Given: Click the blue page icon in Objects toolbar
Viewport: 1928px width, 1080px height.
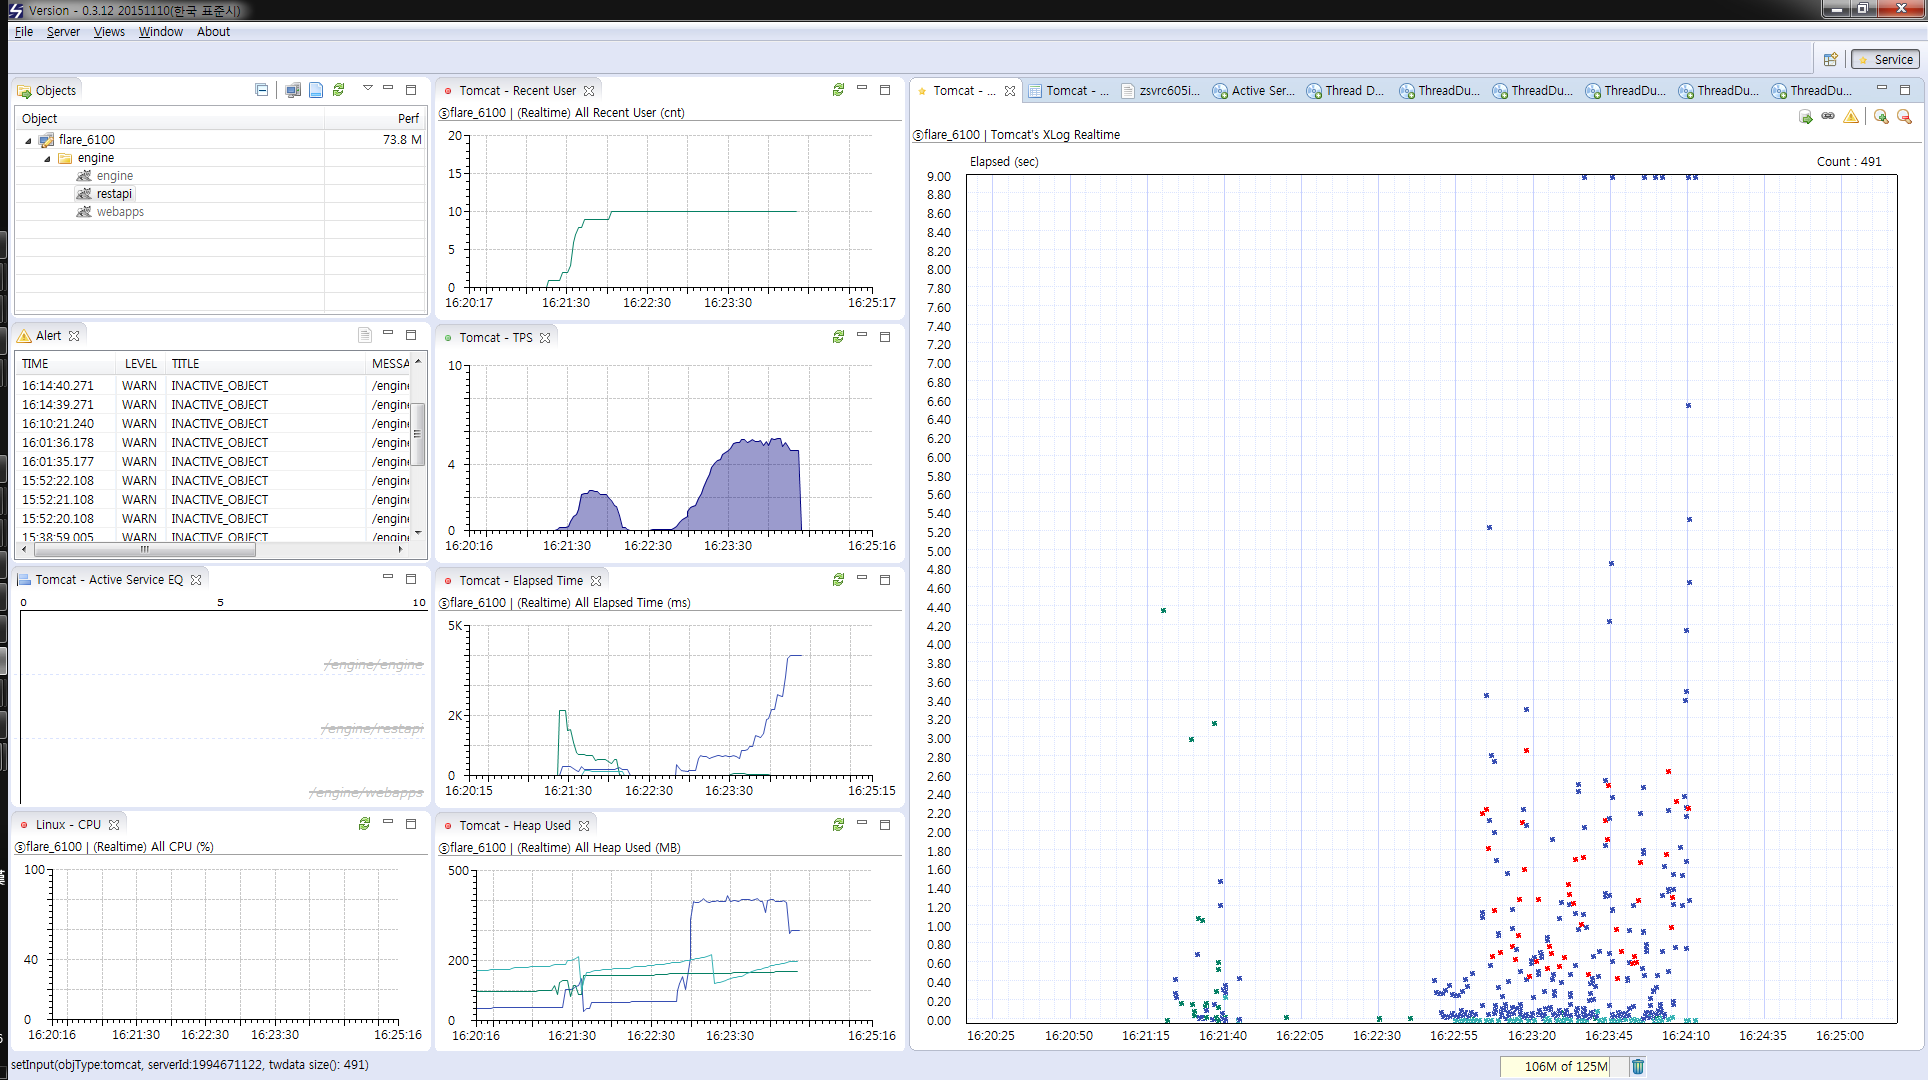Looking at the screenshot, I should [316, 90].
